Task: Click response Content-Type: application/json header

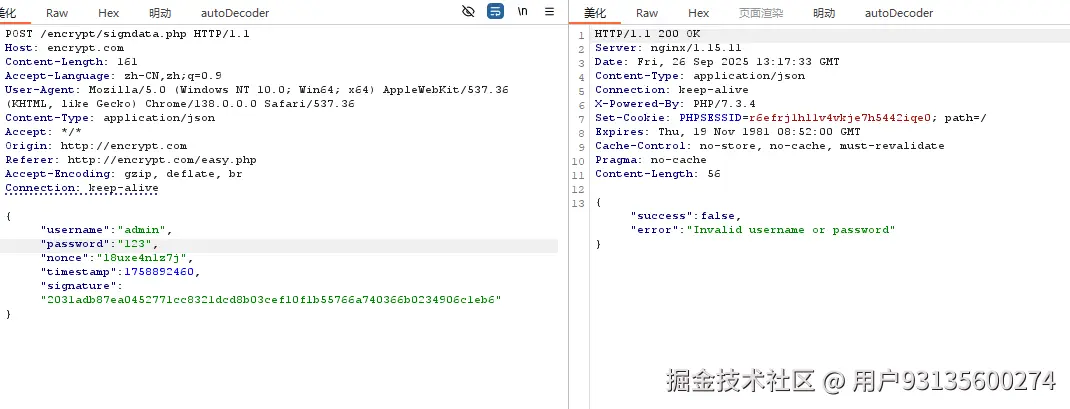Action: pos(700,76)
